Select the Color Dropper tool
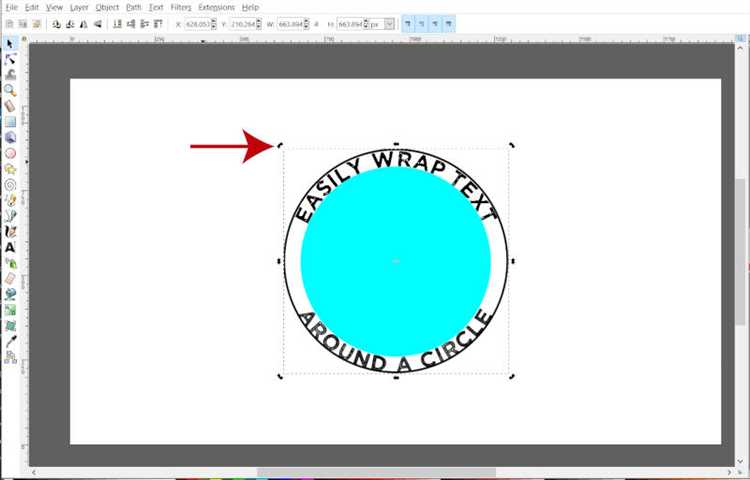The height and width of the screenshot is (480, 750). [10, 341]
